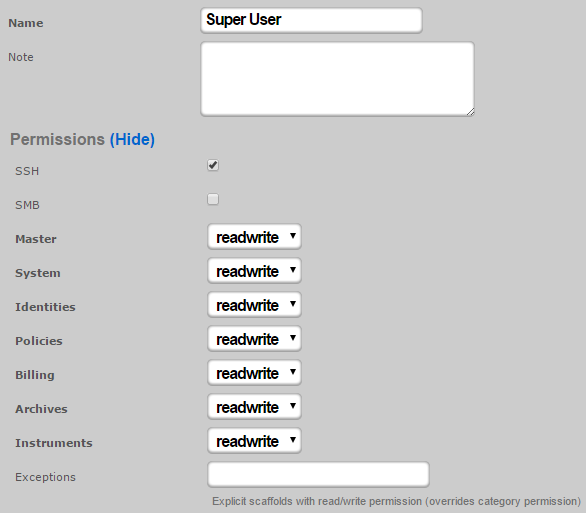Click inside the Note text area
The width and height of the screenshot is (586, 513).
coord(337,79)
